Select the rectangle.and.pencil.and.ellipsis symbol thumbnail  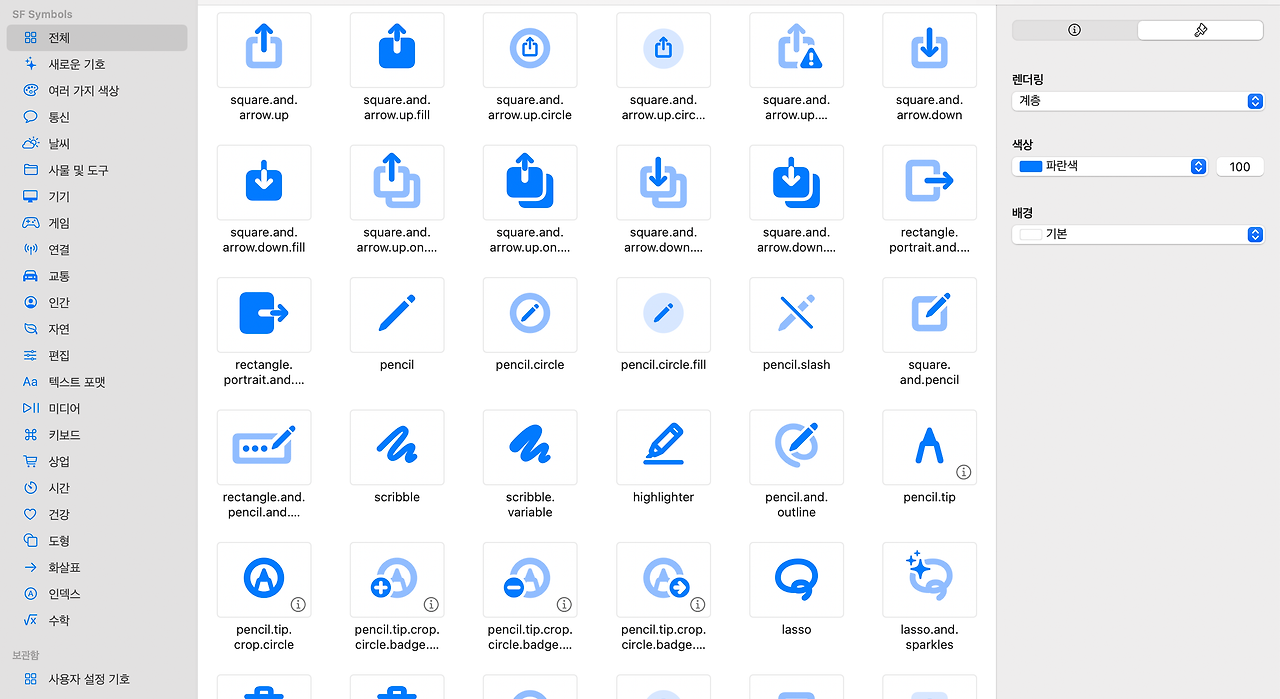pos(264,447)
